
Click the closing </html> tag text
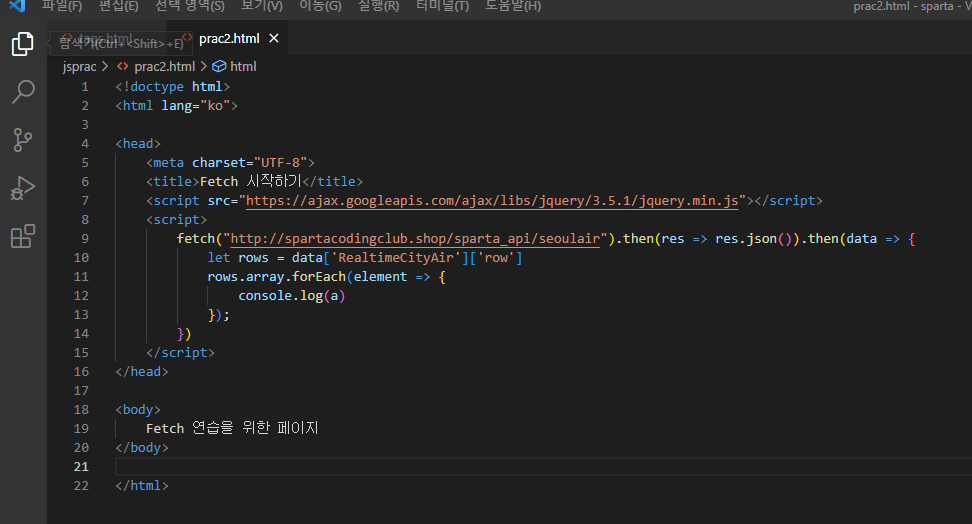[142, 486]
